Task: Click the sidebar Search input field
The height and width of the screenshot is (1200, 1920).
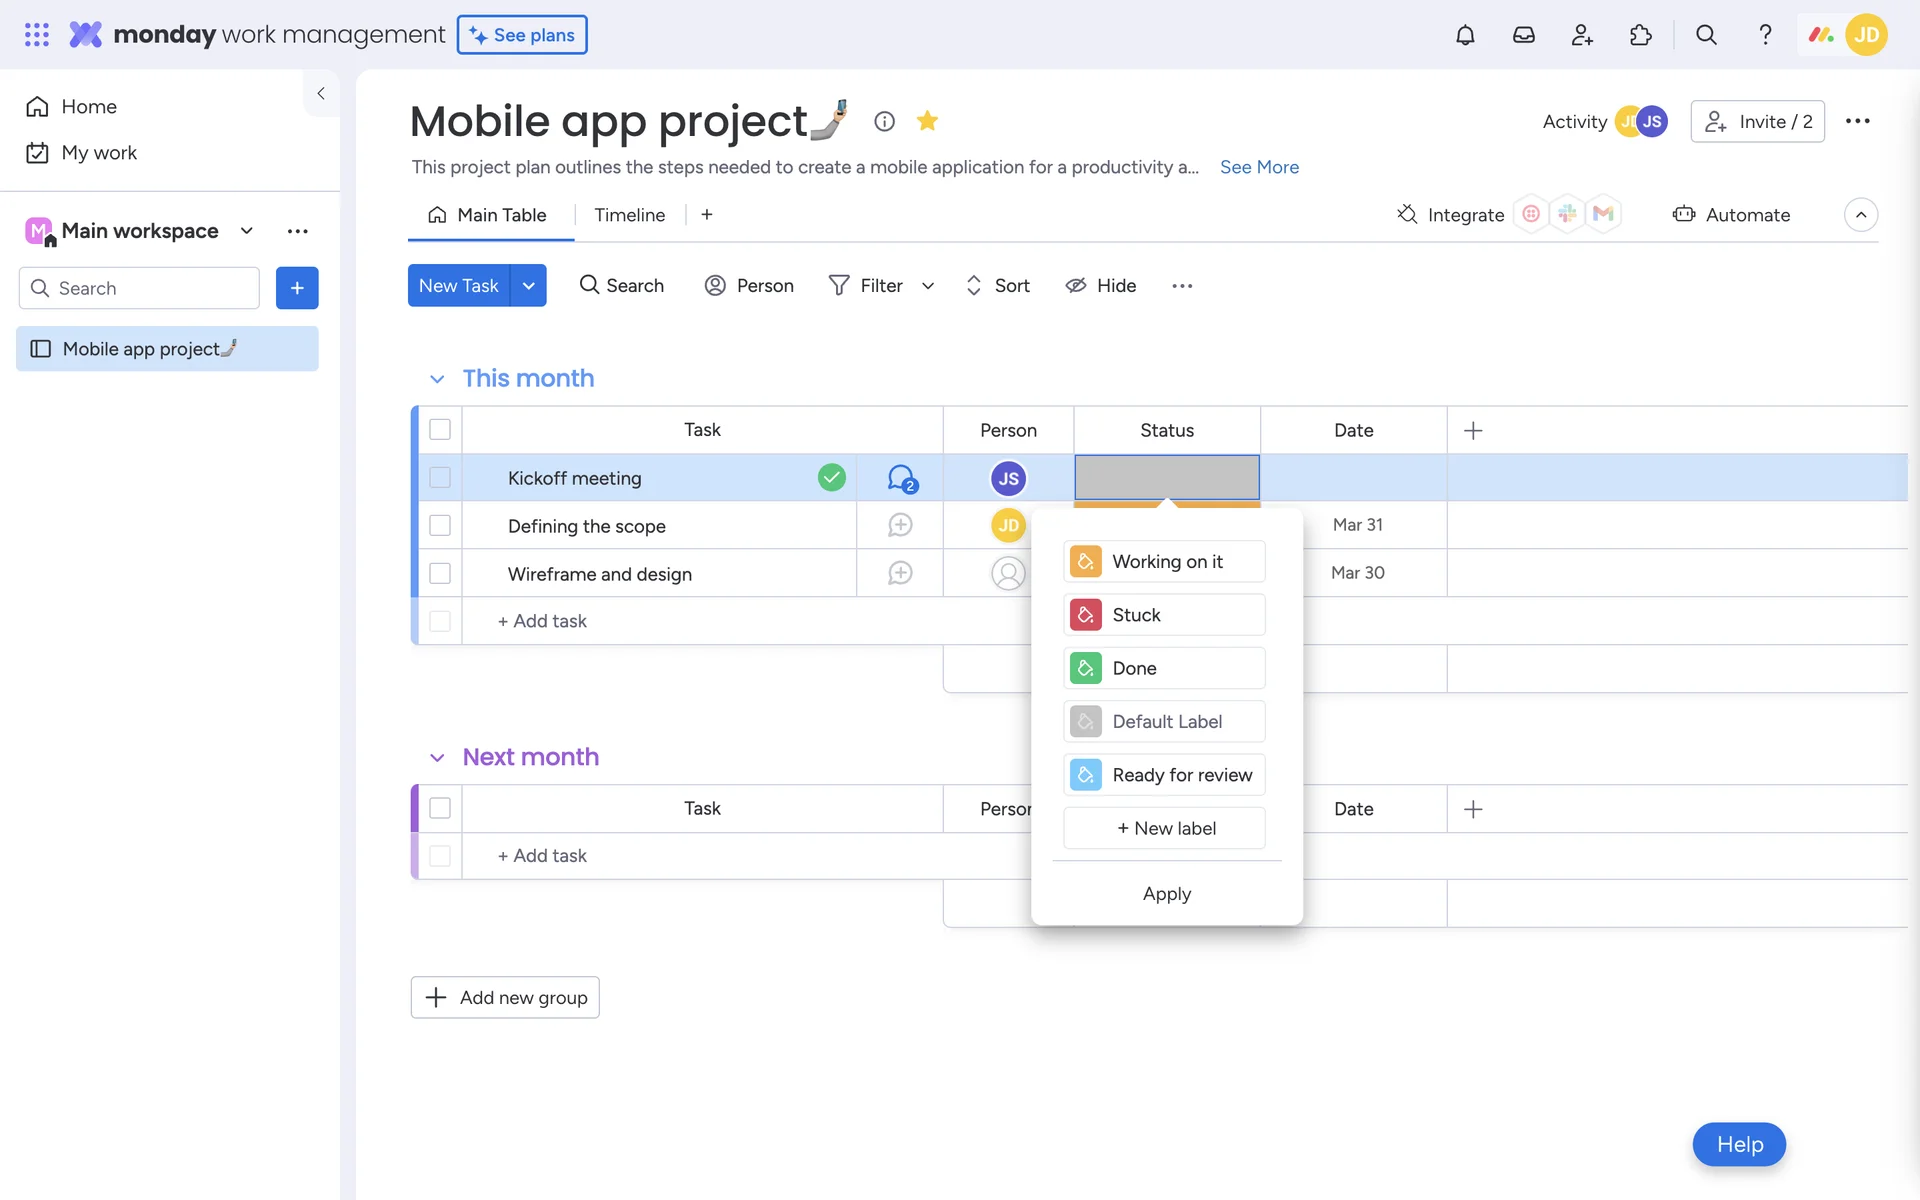Action: pyautogui.click(x=140, y=288)
